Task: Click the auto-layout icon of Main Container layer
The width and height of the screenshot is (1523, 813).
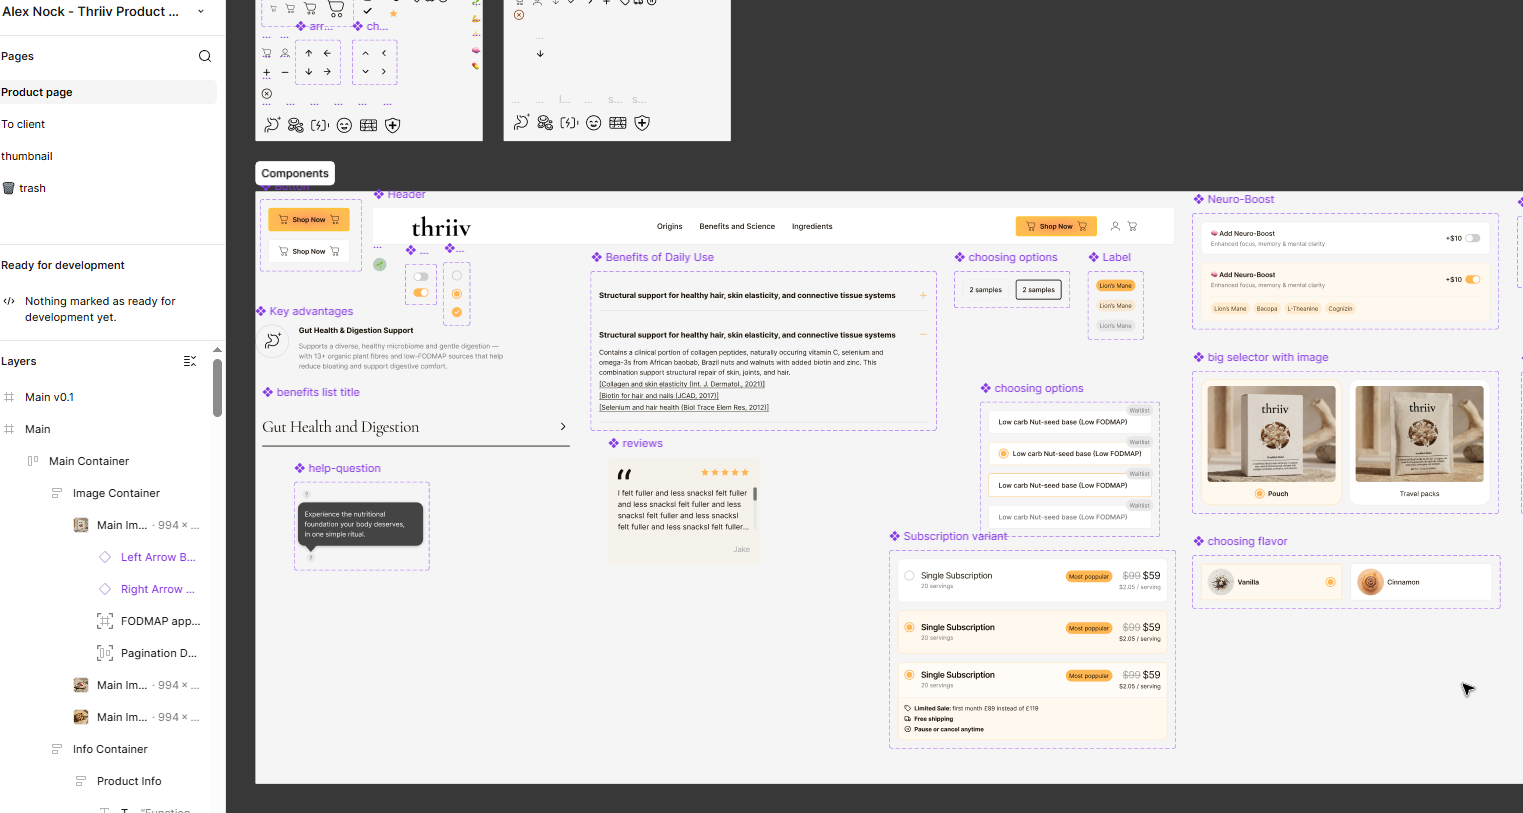Action: (x=33, y=461)
